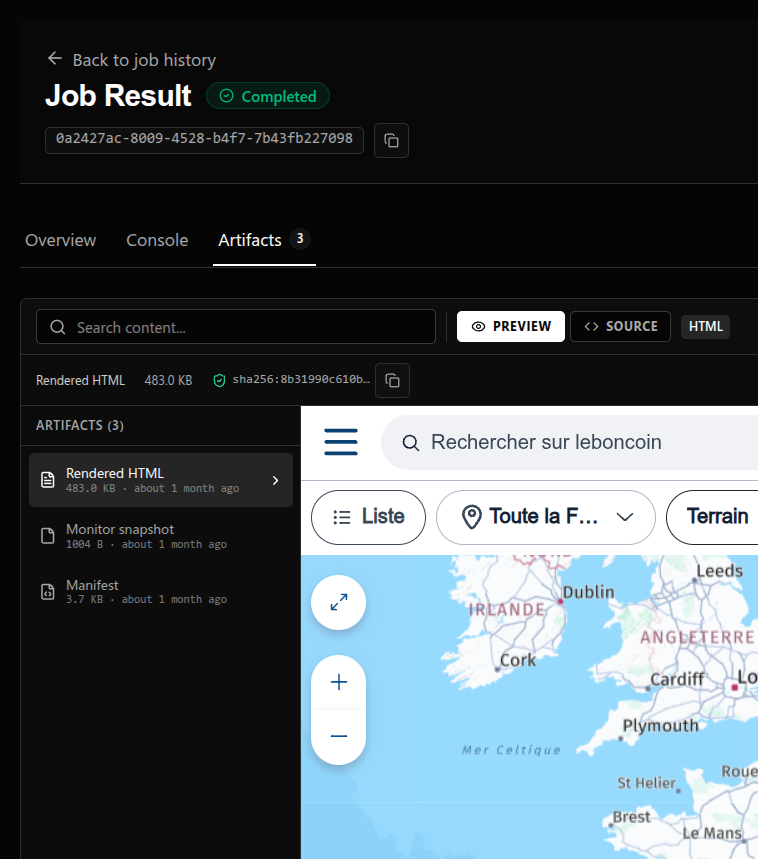Switch to Liste view button
Viewport: 758px width, 859px height.
click(x=368, y=517)
